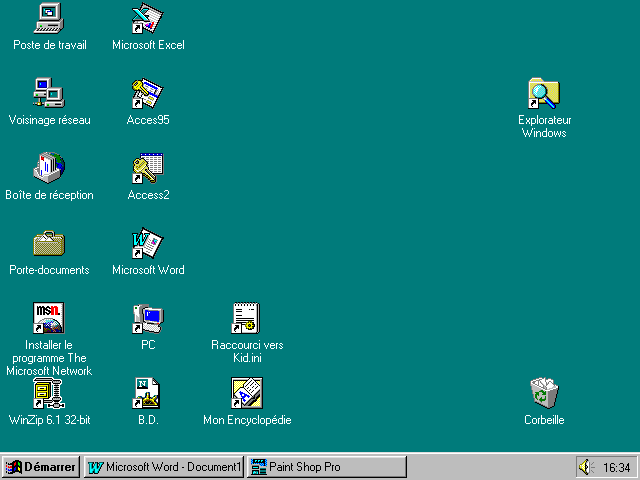Image resolution: width=640 pixels, height=480 pixels.
Task: Click the "WinZip 6.1 32-bit" label text
Action: pos(49,420)
